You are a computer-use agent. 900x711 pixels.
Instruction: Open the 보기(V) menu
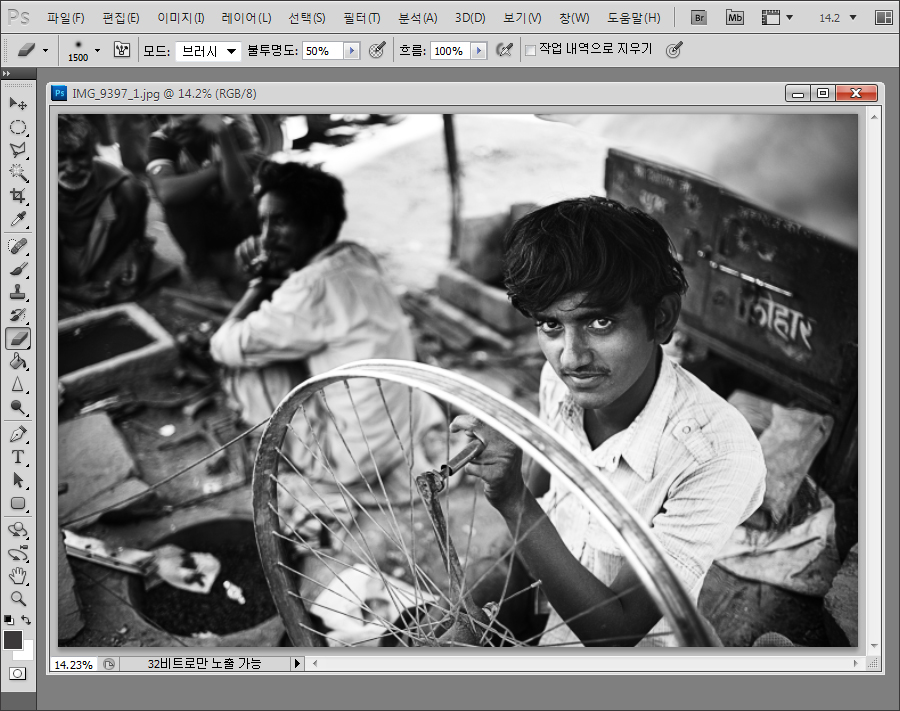(522, 18)
